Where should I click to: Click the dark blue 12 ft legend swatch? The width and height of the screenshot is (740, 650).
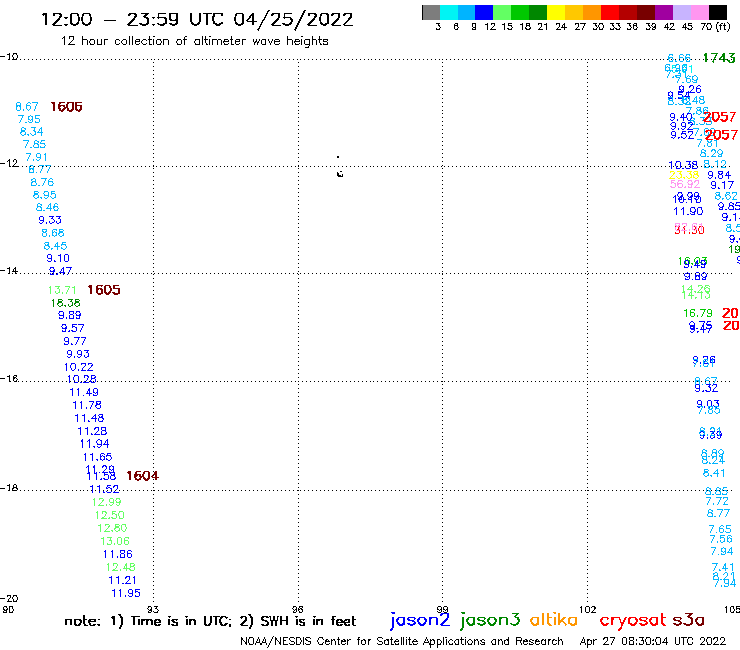click(x=484, y=12)
